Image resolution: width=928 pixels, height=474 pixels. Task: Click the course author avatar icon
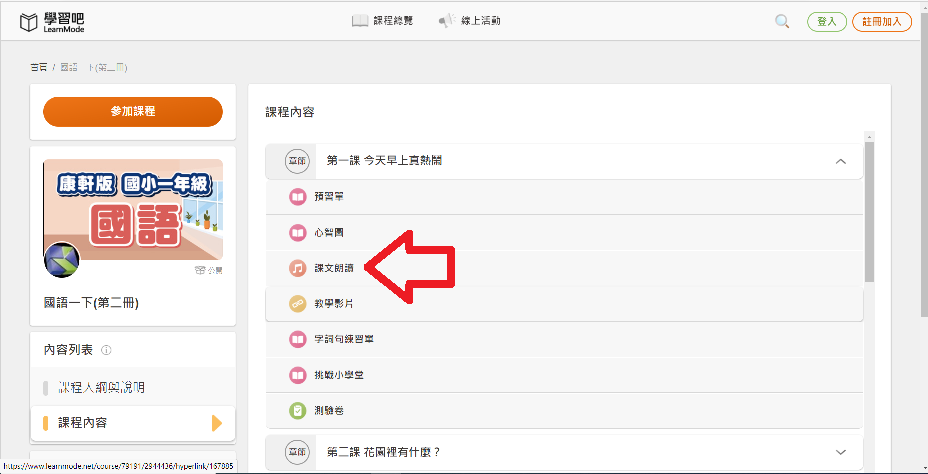[x=62, y=259]
